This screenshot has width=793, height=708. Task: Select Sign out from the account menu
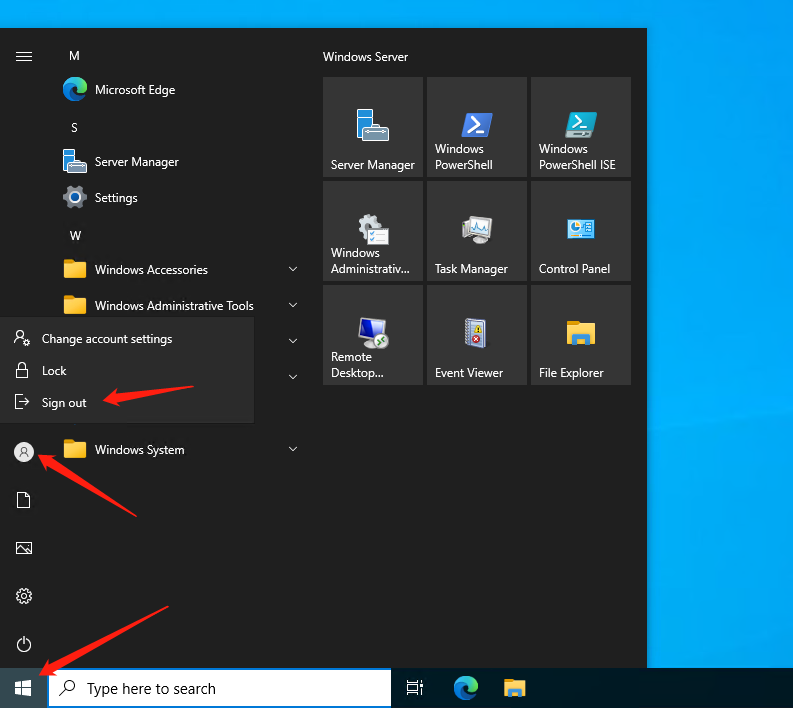click(x=127, y=403)
